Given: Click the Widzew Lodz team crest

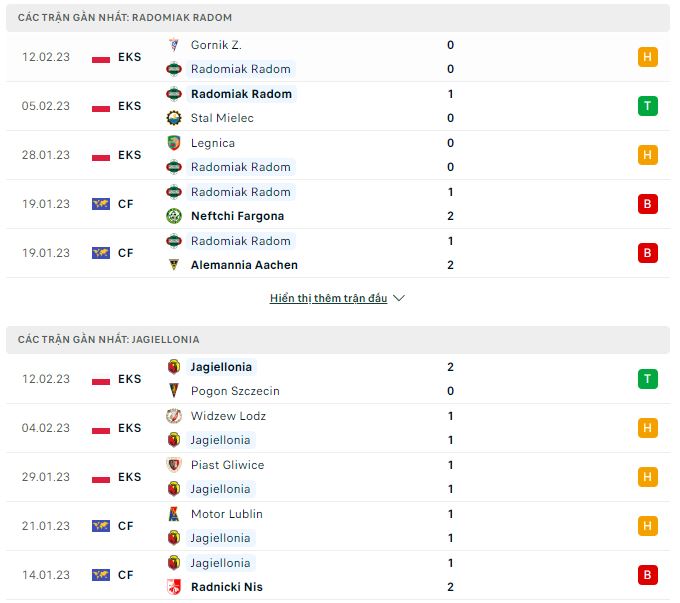Looking at the screenshot, I should 174,416.
